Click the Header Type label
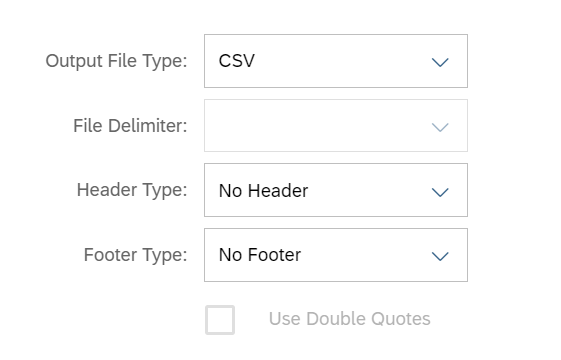Viewport: 561px width, 360px height. tap(132, 190)
